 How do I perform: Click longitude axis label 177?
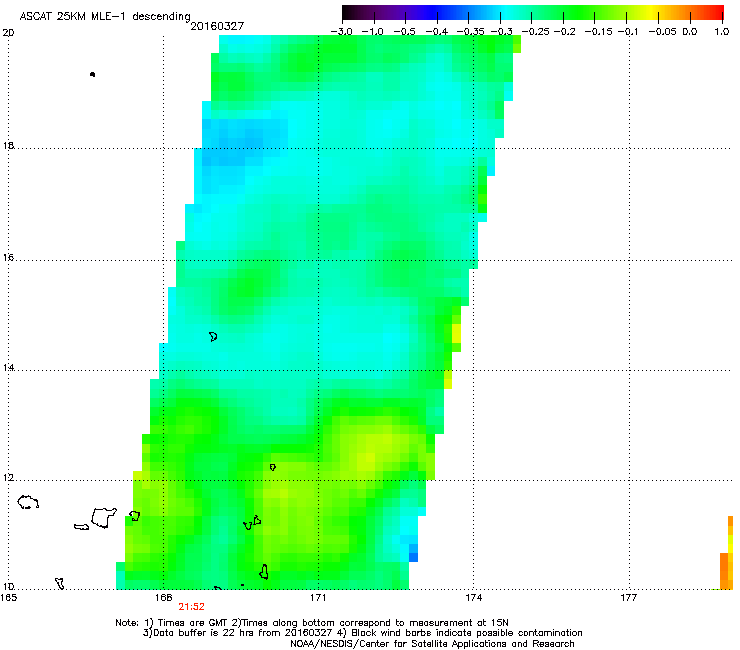628,598
